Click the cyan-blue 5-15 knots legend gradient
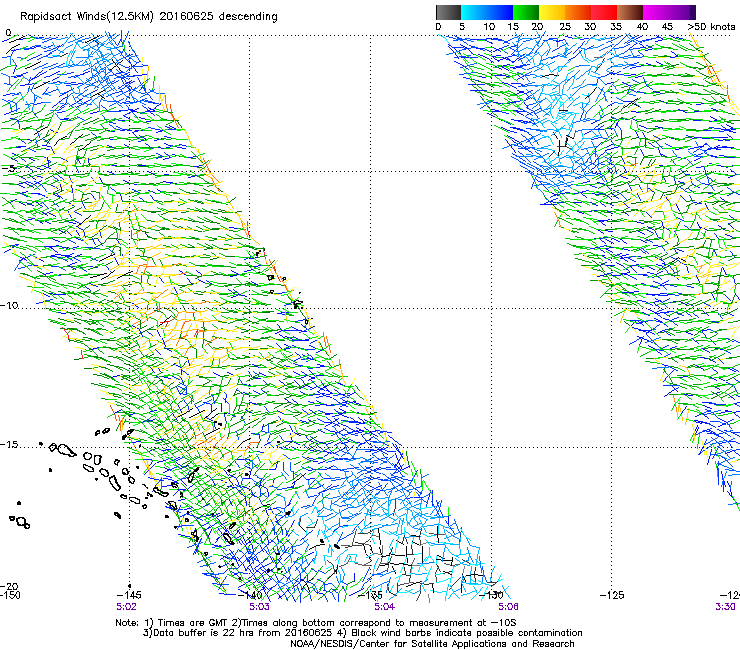This screenshot has width=740, height=650. pyautogui.click(x=487, y=12)
